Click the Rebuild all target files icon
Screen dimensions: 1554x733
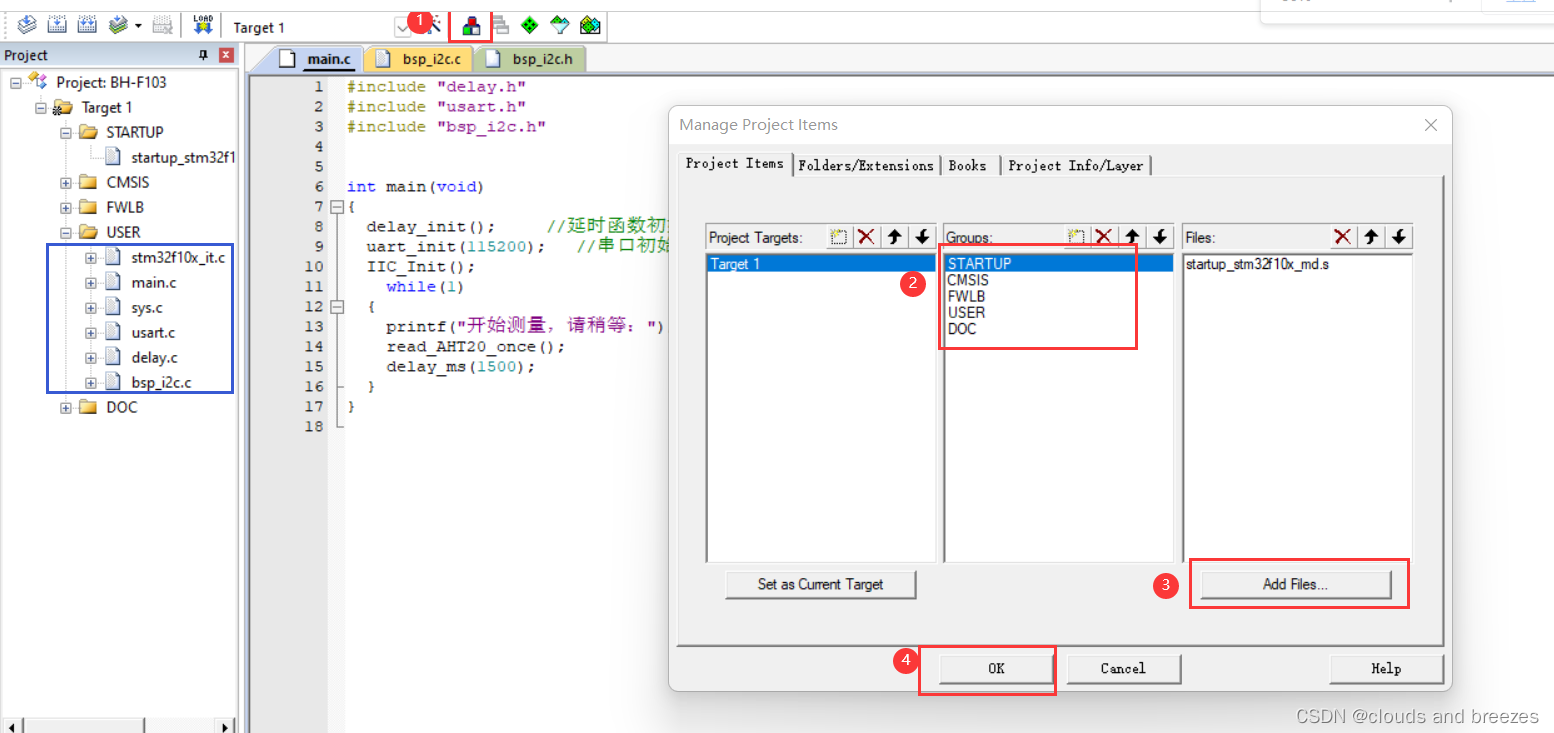87,25
